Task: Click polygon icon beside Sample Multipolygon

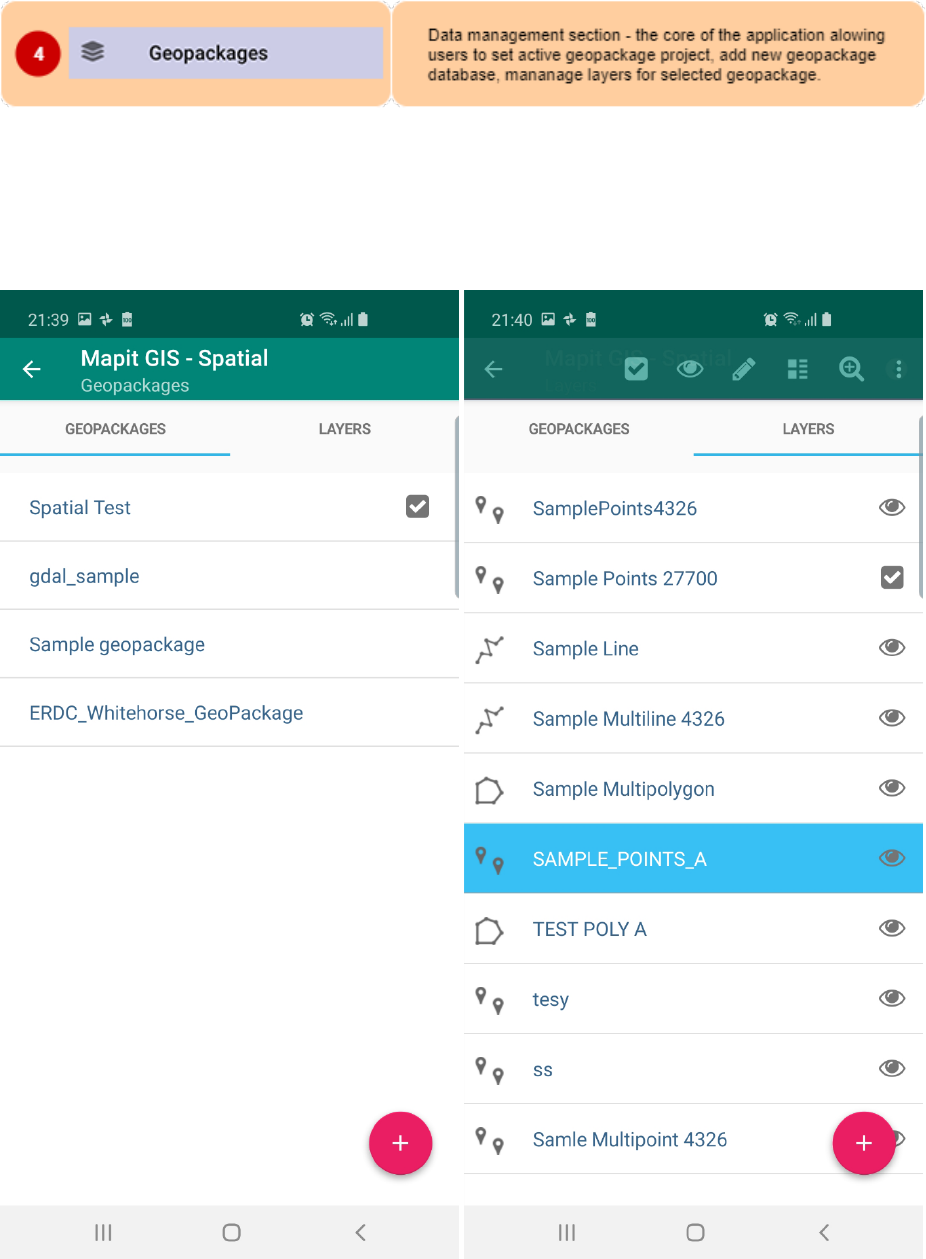Action: click(x=488, y=790)
